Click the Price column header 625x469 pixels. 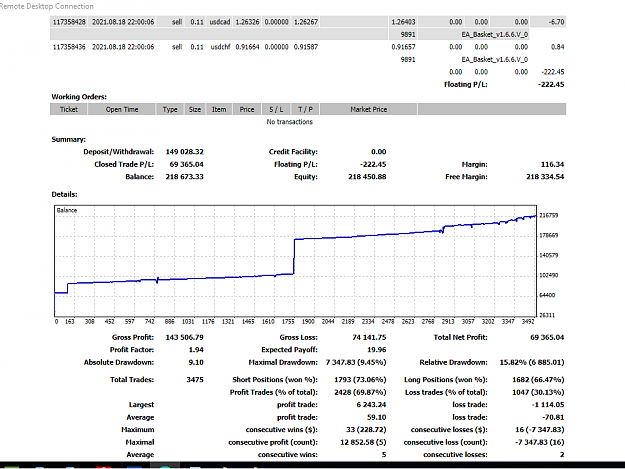[247, 109]
